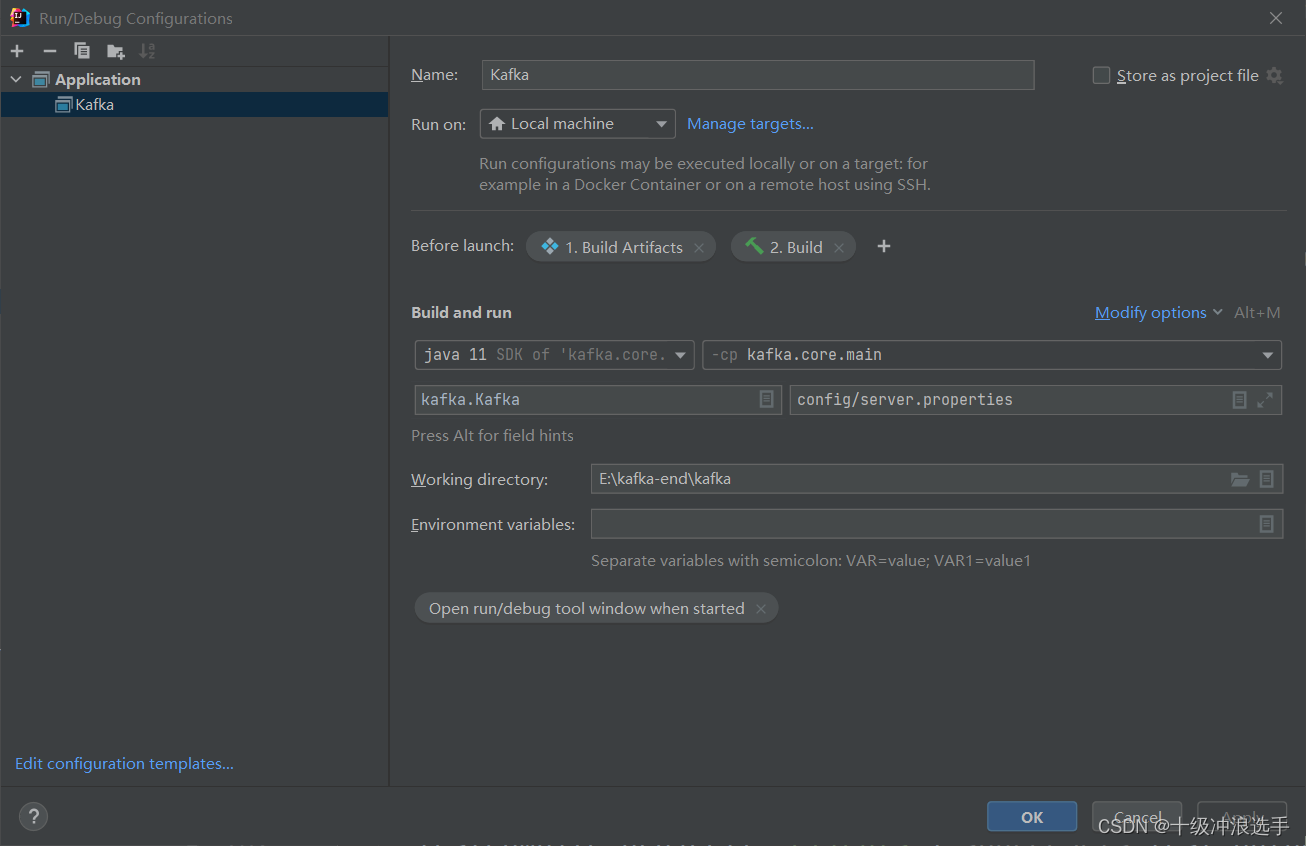The width and height of the screenshot is (1306, 846).
Task: Remove the Build Artifacts before-launch task
Action: [x=699, y=248]
